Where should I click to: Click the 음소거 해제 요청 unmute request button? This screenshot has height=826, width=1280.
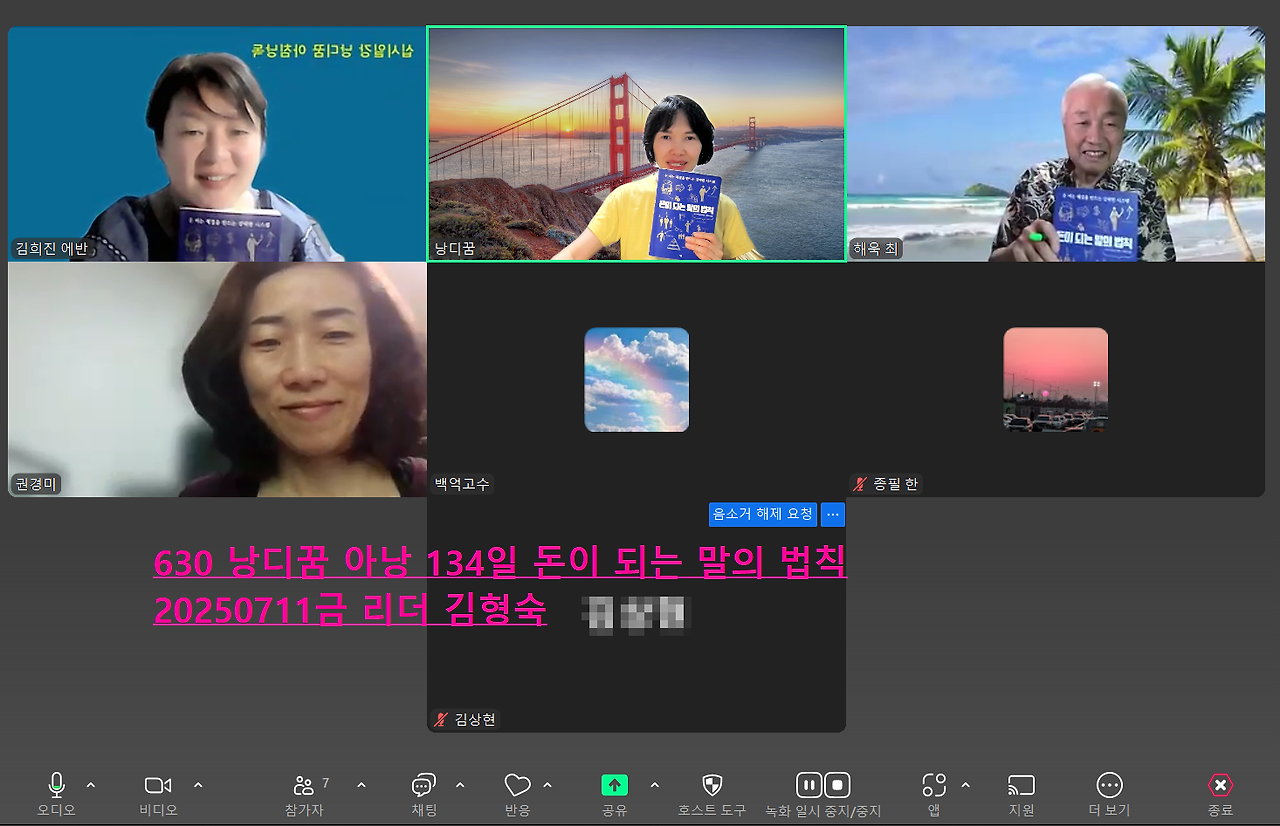(x=763, y=514)
